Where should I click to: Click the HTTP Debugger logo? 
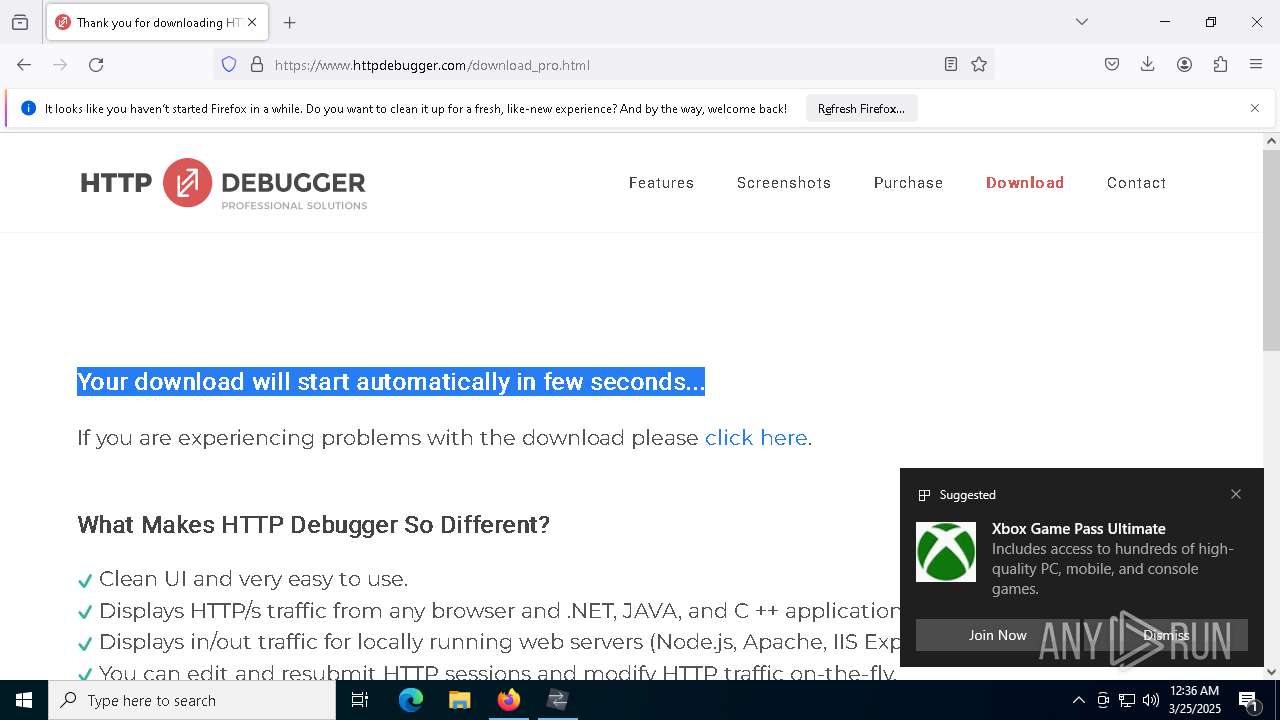tap(224, 183)
